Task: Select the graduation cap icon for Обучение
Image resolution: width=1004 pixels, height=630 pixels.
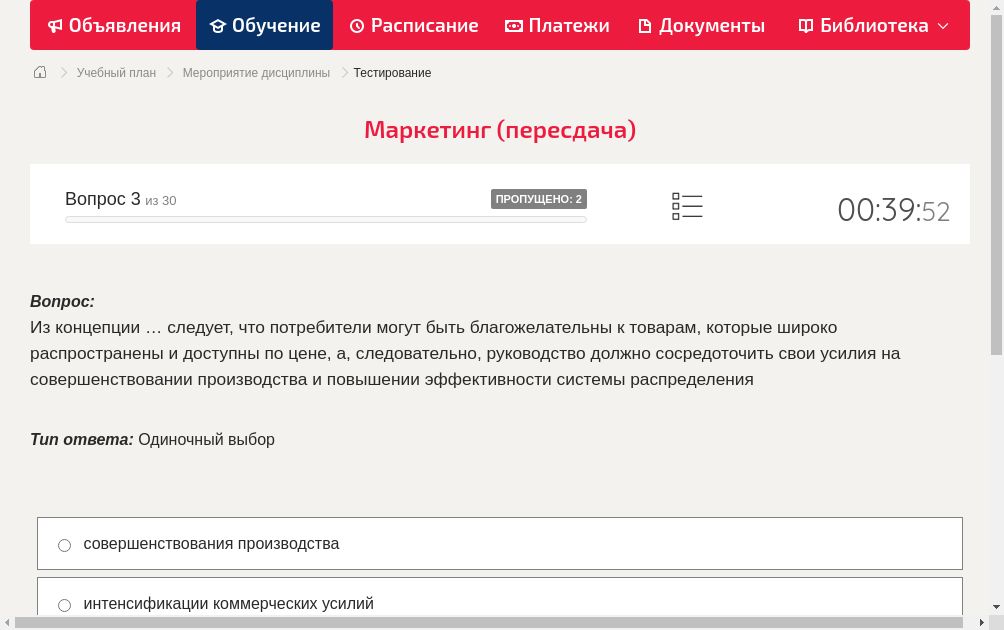Action: 218,25
